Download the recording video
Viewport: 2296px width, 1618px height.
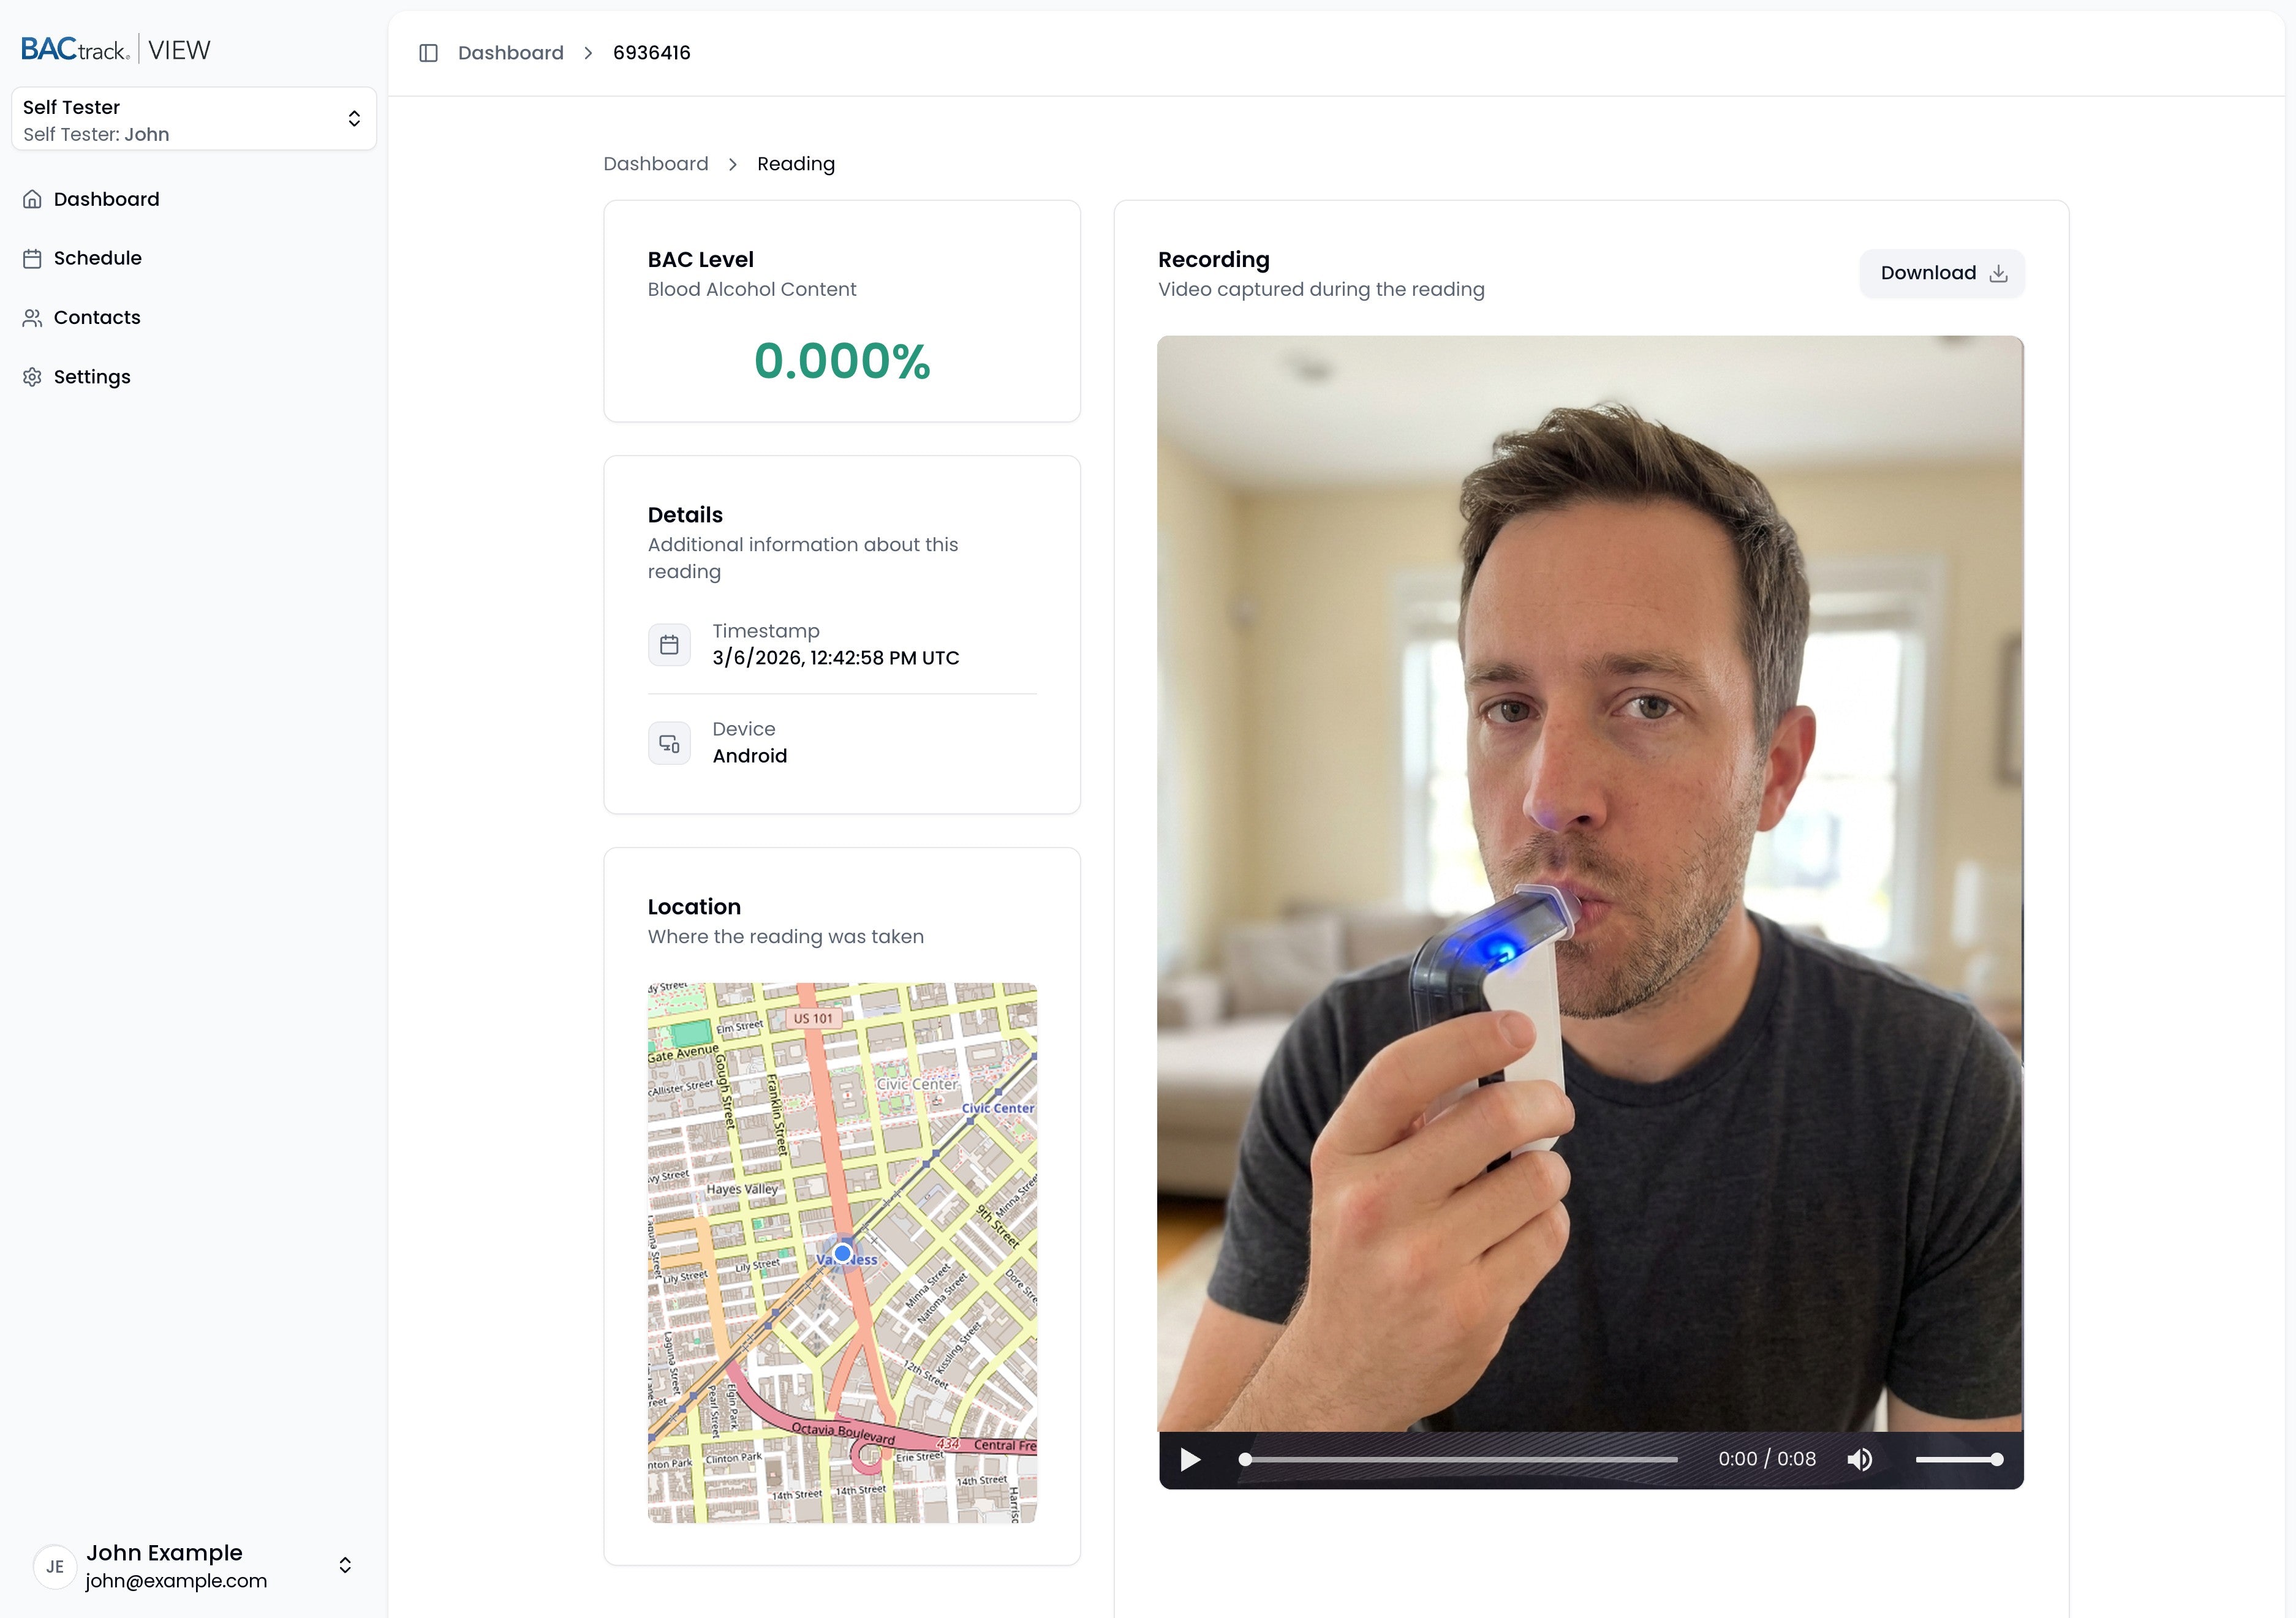[1942, 273]
